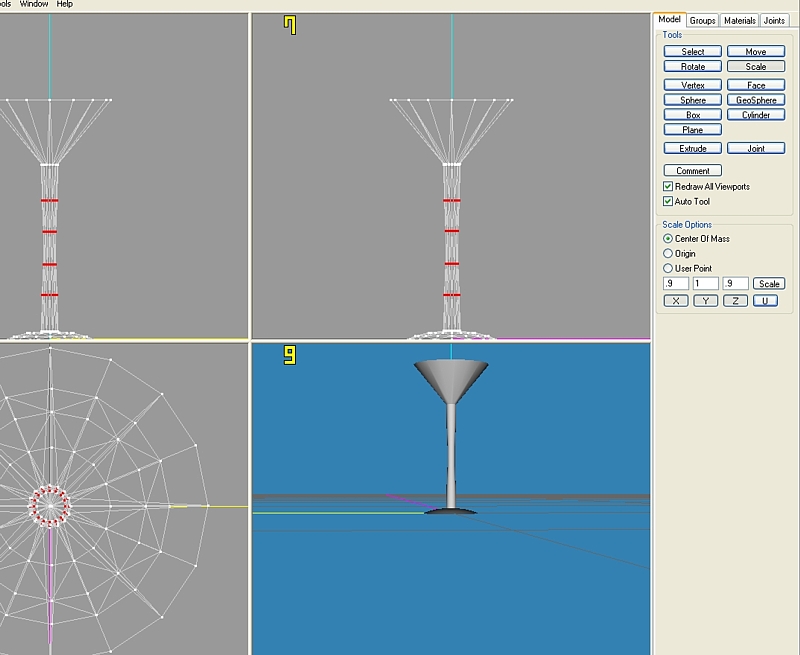The height and width of the screenshot is (655, 800).
Task: Choose the Rotate tool
Action: [x=692, y=67]
